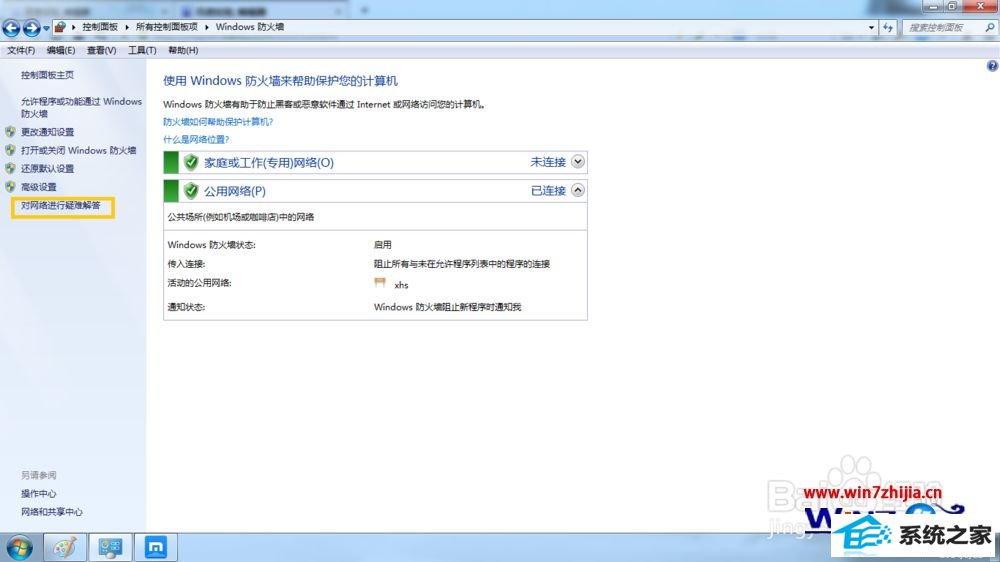Viewport: 1000px width, 562px height.
Task: Click green shield icon for 家庭或工作(专用)网络
Action: 191,162
